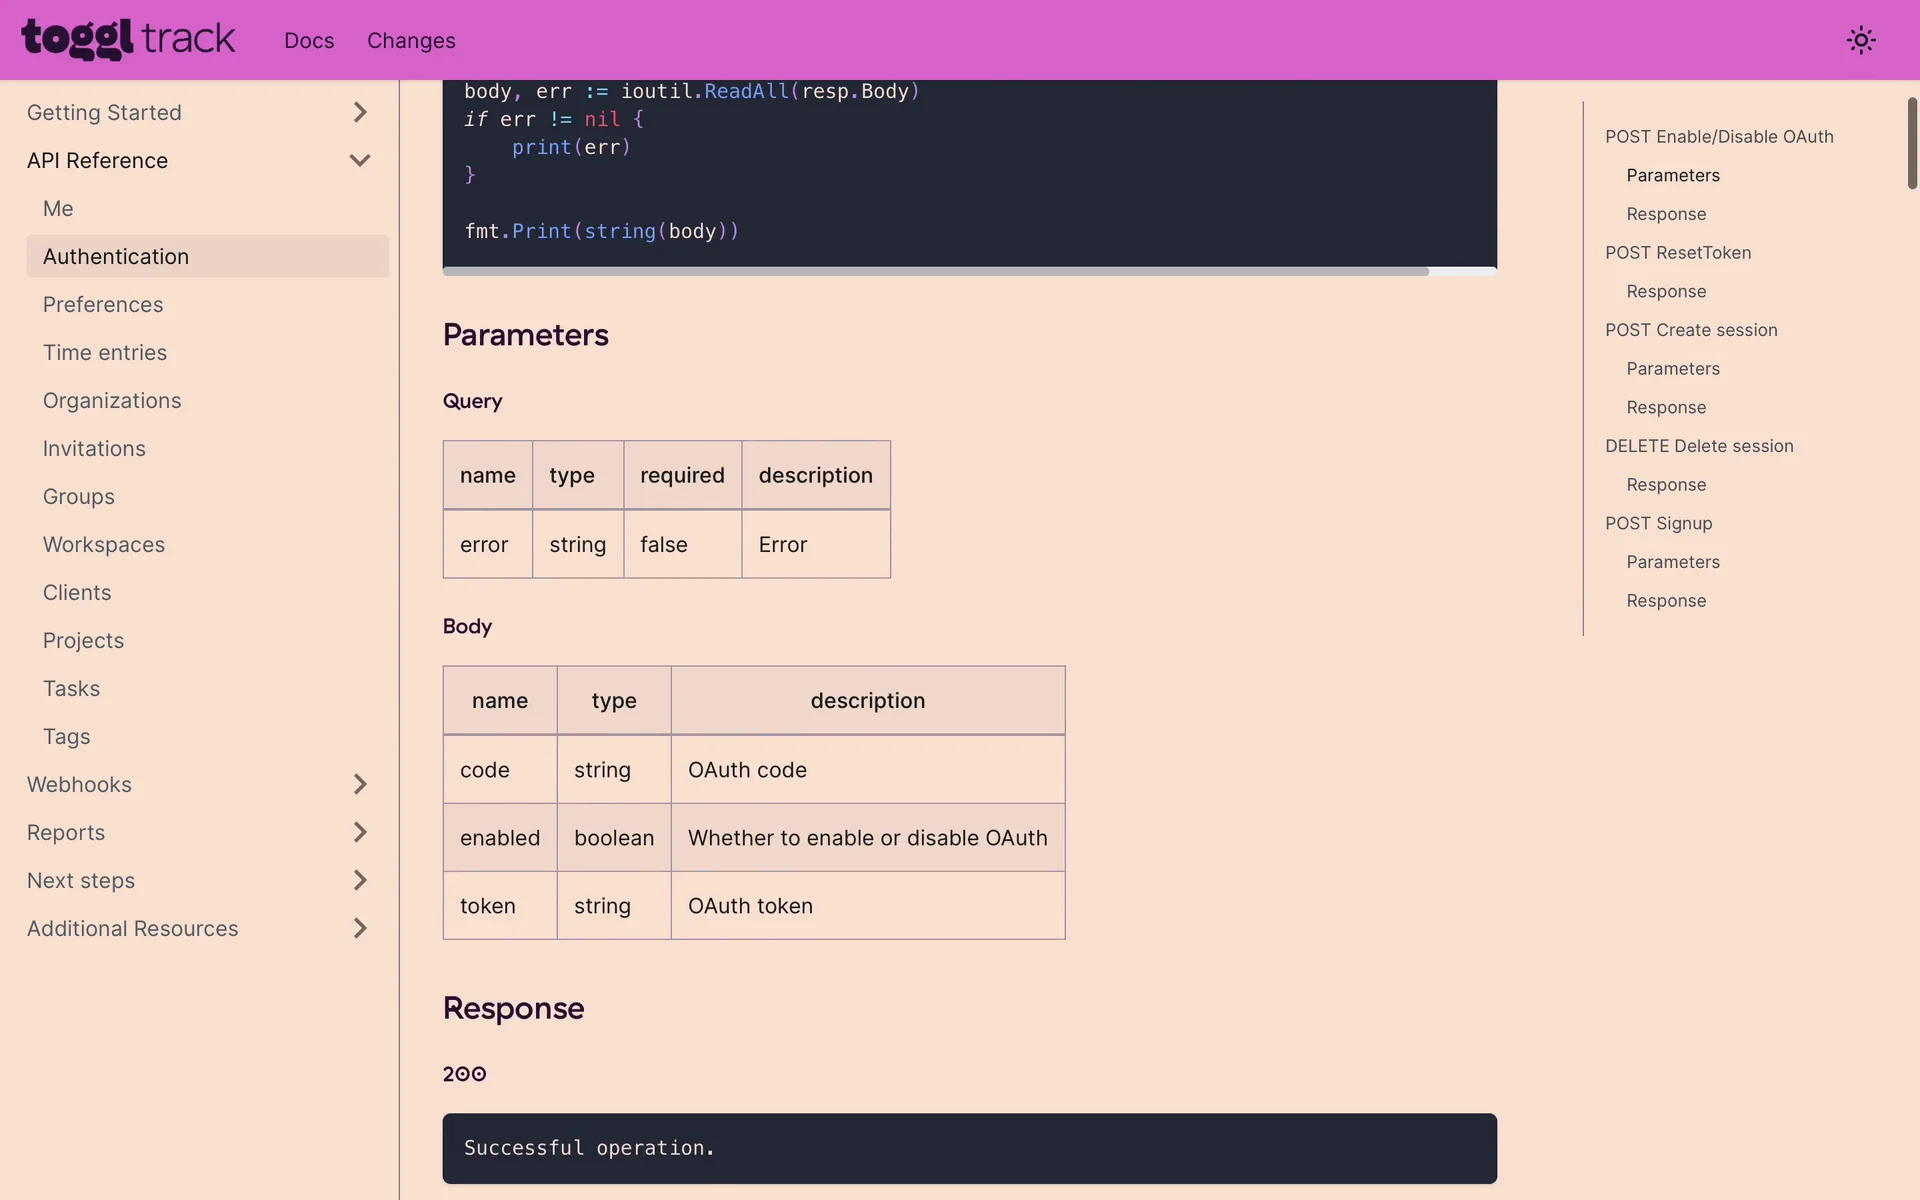Image resolution: width=1920 pixels, height=1200 pixels.
Task: Expand the Next steps arrow
Action: pos(360,880)
